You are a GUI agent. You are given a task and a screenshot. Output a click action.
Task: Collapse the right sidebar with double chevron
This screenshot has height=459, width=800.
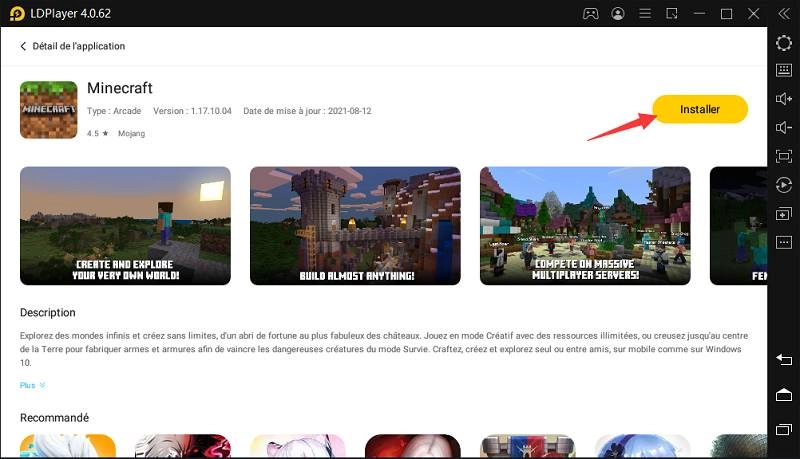pos(784,14)
